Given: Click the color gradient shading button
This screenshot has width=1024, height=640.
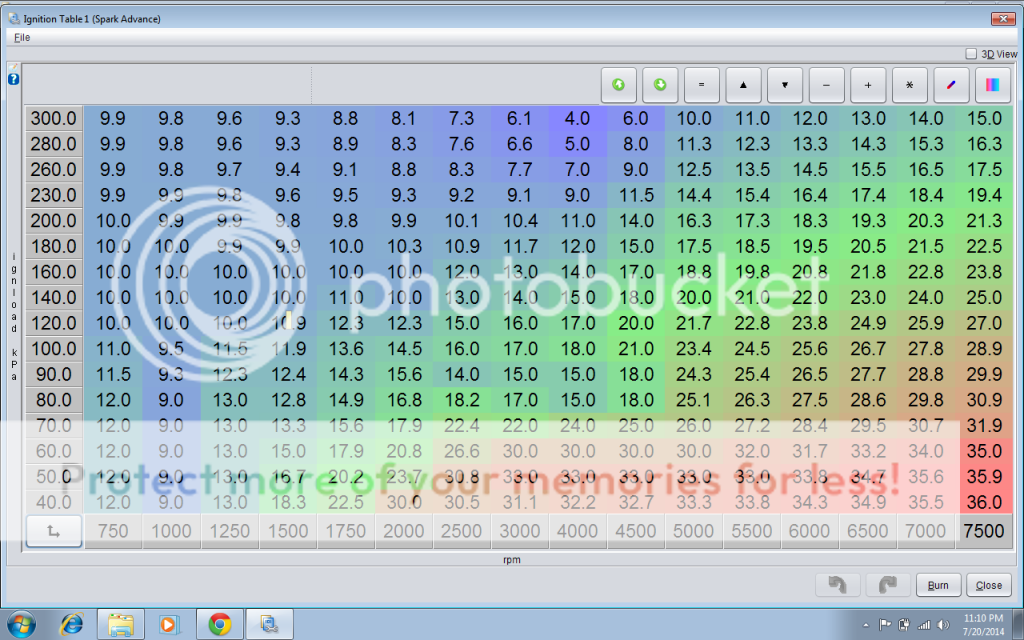Looking at the screenshot, I should tap(992, 85).
